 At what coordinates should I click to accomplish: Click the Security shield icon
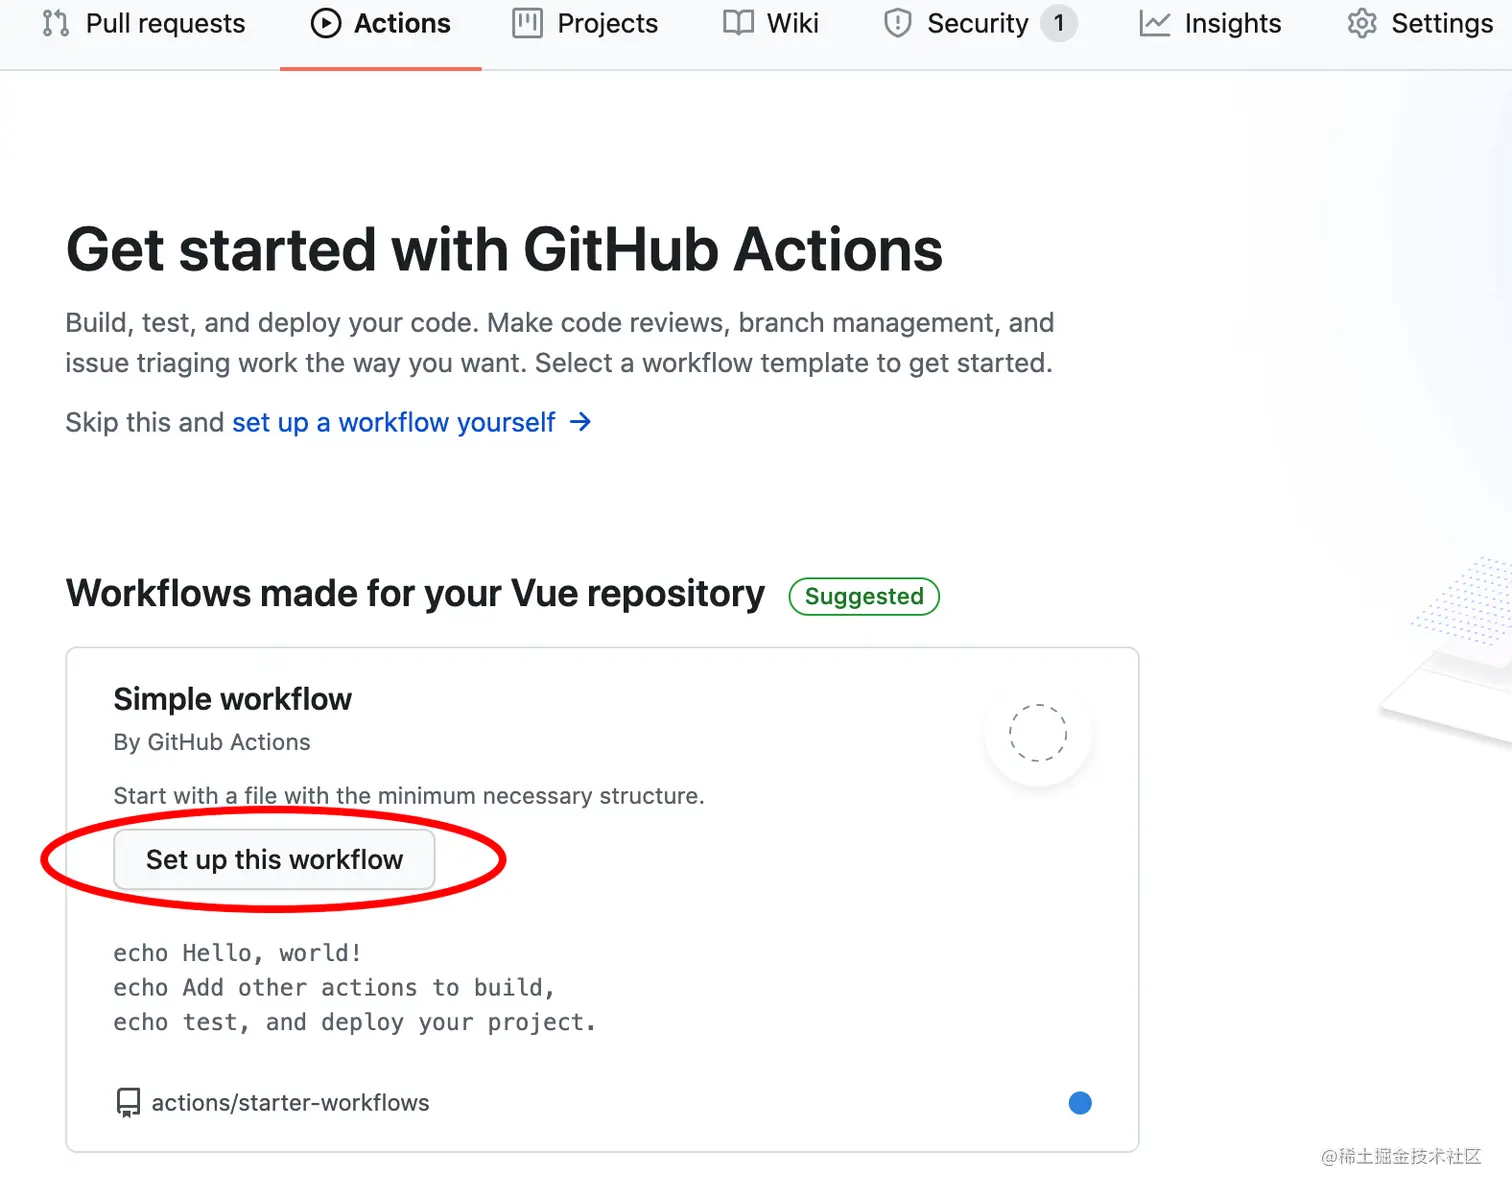point(898,23)
